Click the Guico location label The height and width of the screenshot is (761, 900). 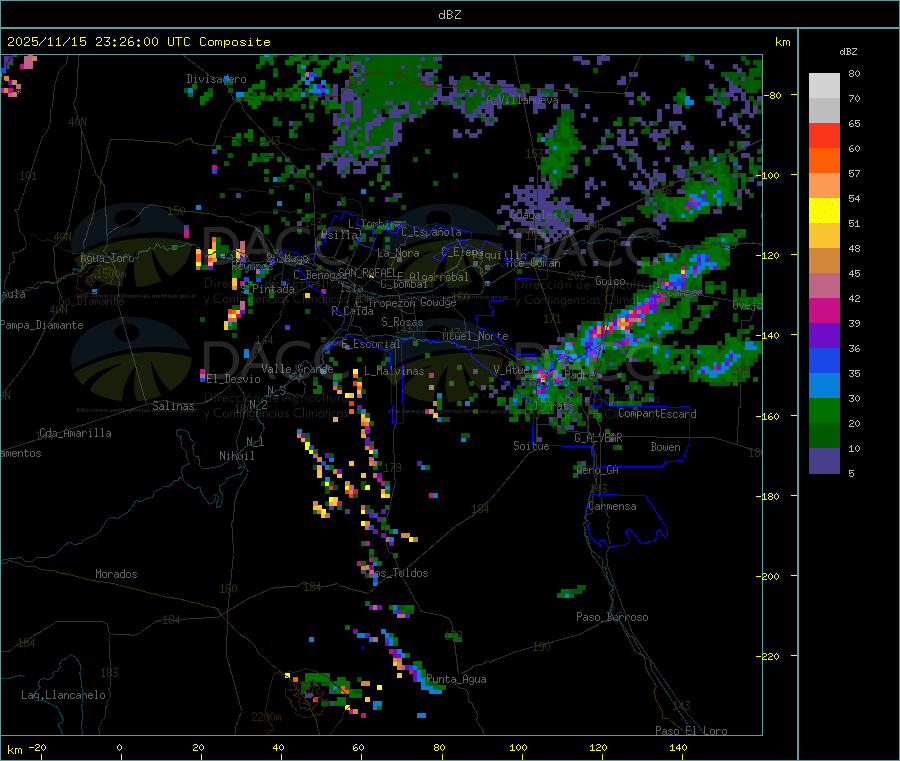click(610, 281)
